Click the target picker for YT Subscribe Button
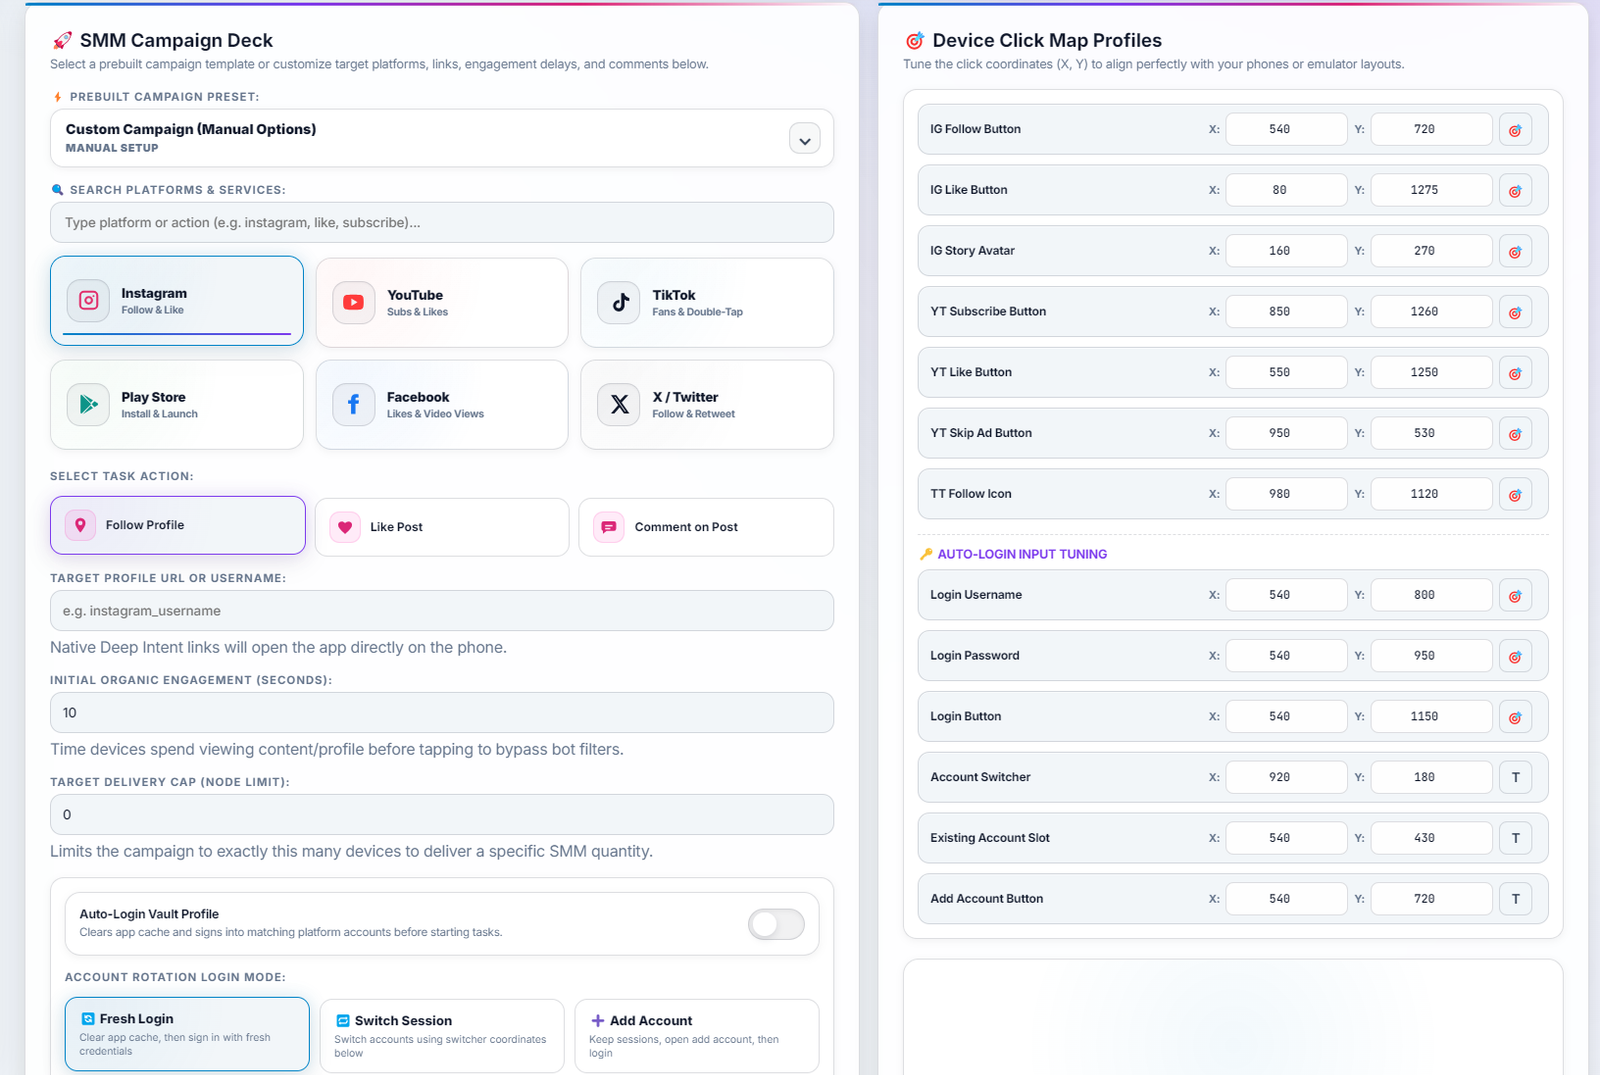The image size is (1600, 1075). pyautogui.click(x=1515, y=312)
